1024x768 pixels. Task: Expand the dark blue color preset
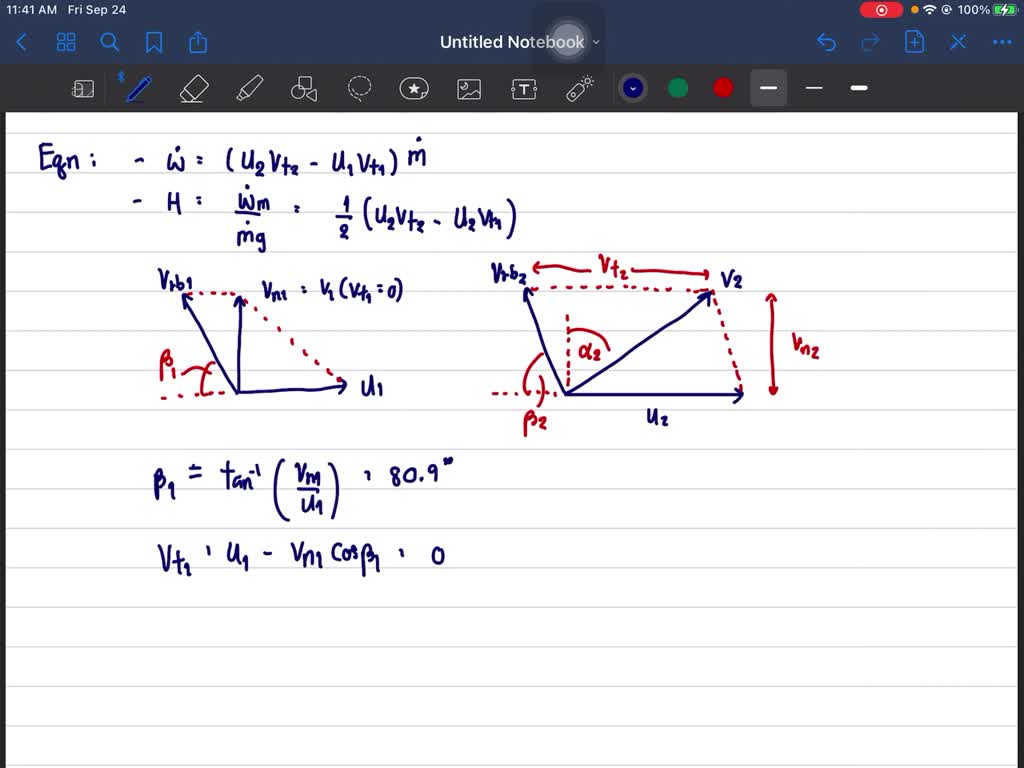click(632, 88)
